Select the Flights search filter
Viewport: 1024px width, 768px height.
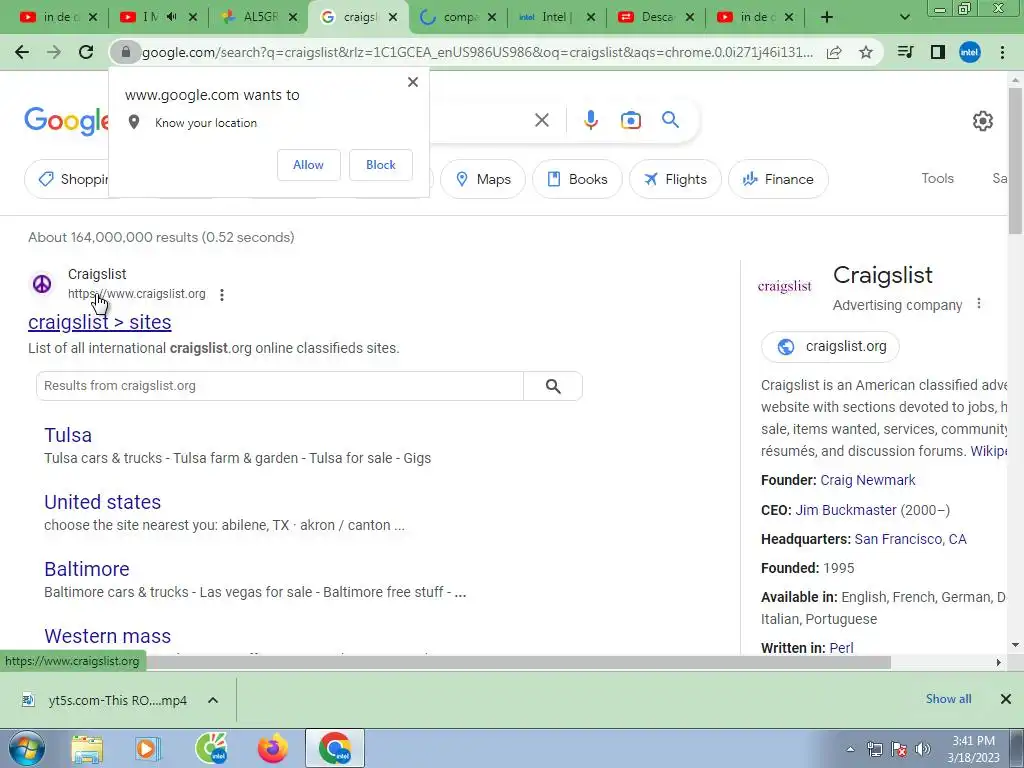coord(675,179)
